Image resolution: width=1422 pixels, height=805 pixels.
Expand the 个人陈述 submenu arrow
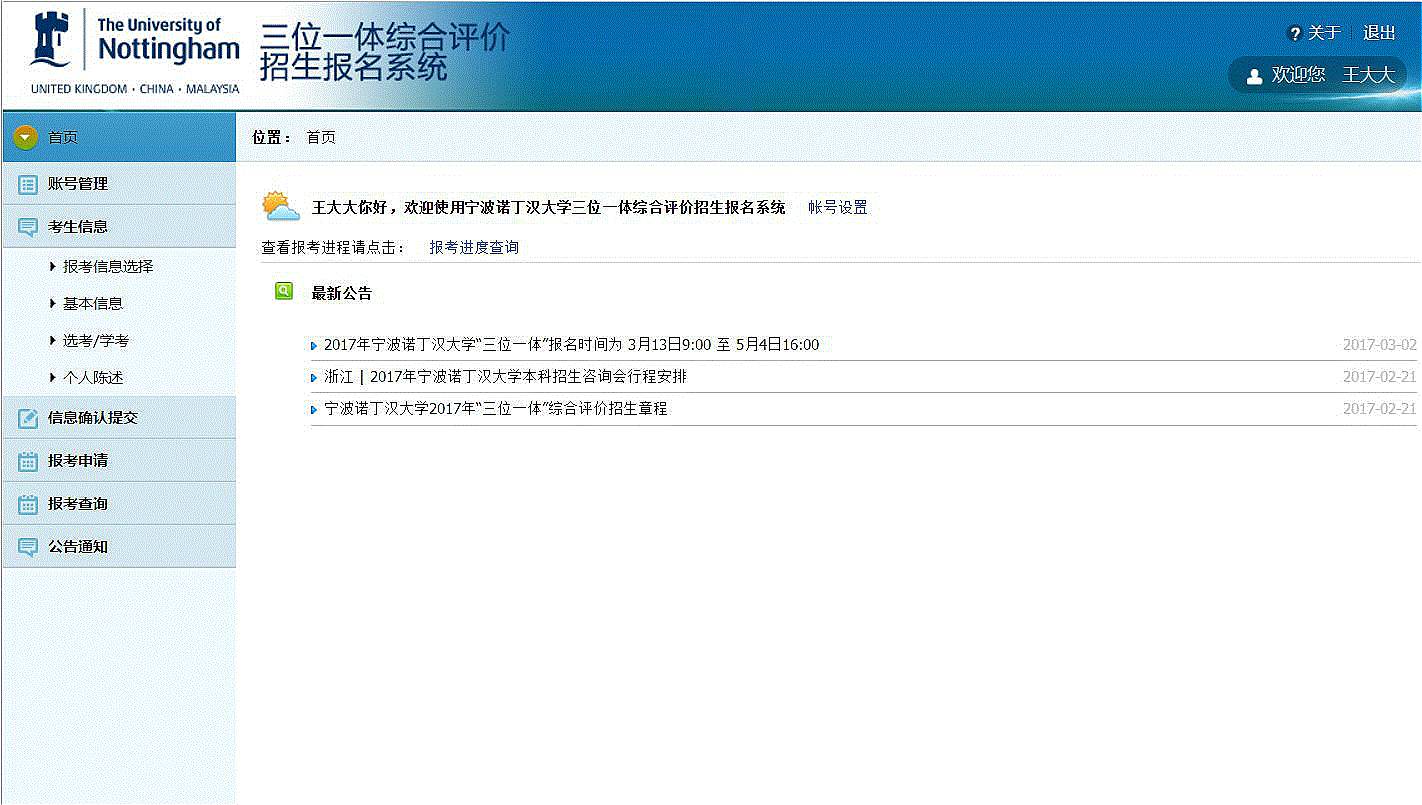click(52, 377)
